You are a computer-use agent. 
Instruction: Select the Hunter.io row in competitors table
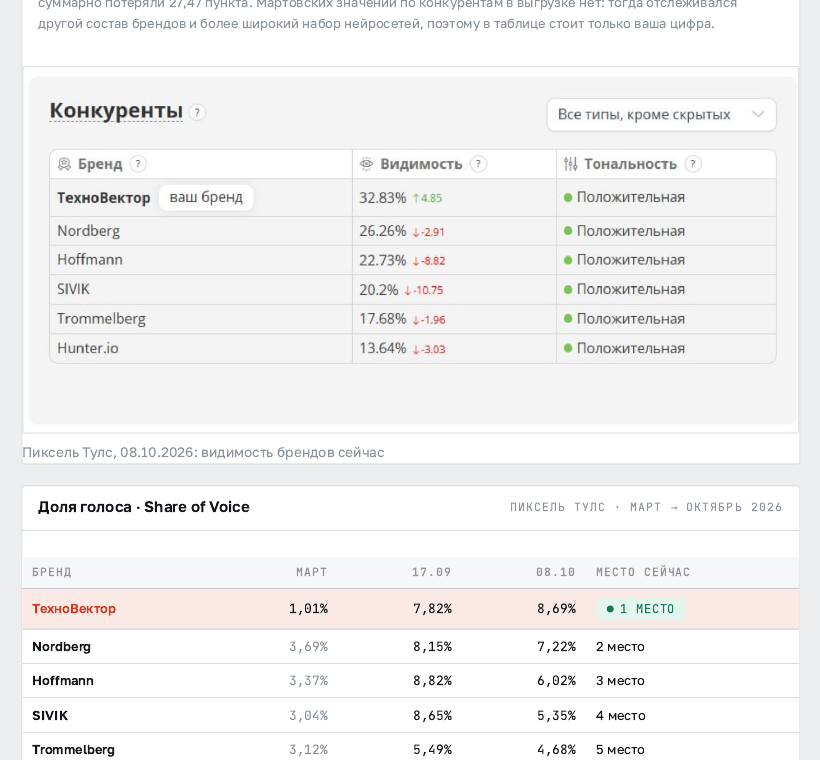coord(413,348)
